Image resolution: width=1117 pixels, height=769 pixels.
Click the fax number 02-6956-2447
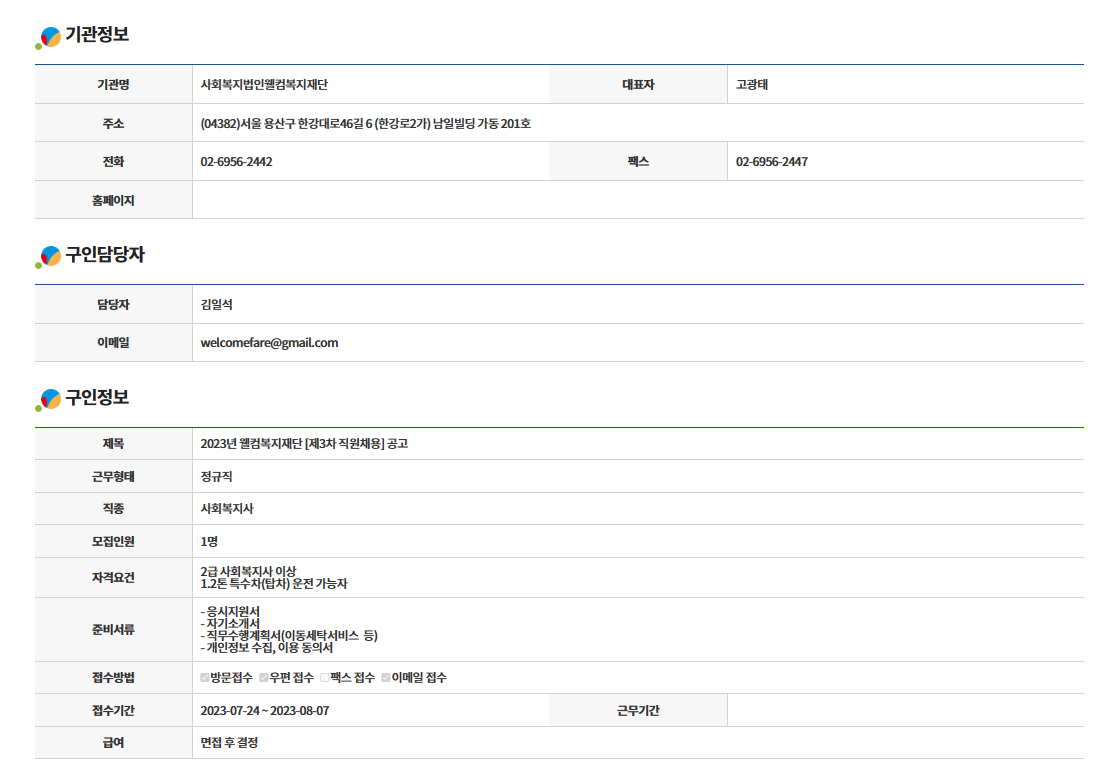[771, 162]
